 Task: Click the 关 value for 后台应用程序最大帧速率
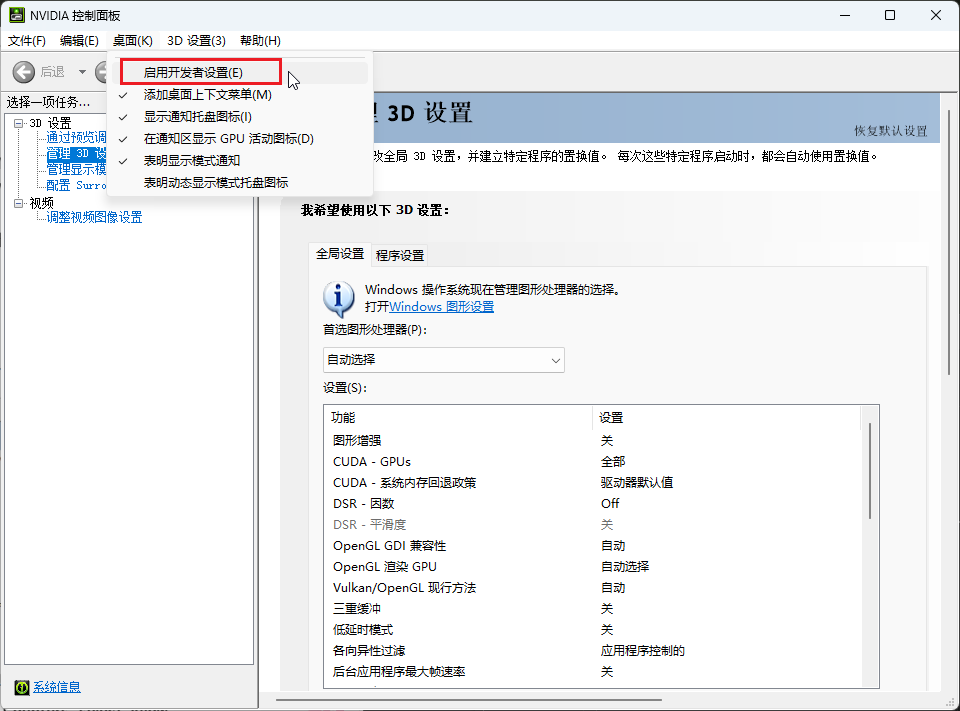(607, 672)
